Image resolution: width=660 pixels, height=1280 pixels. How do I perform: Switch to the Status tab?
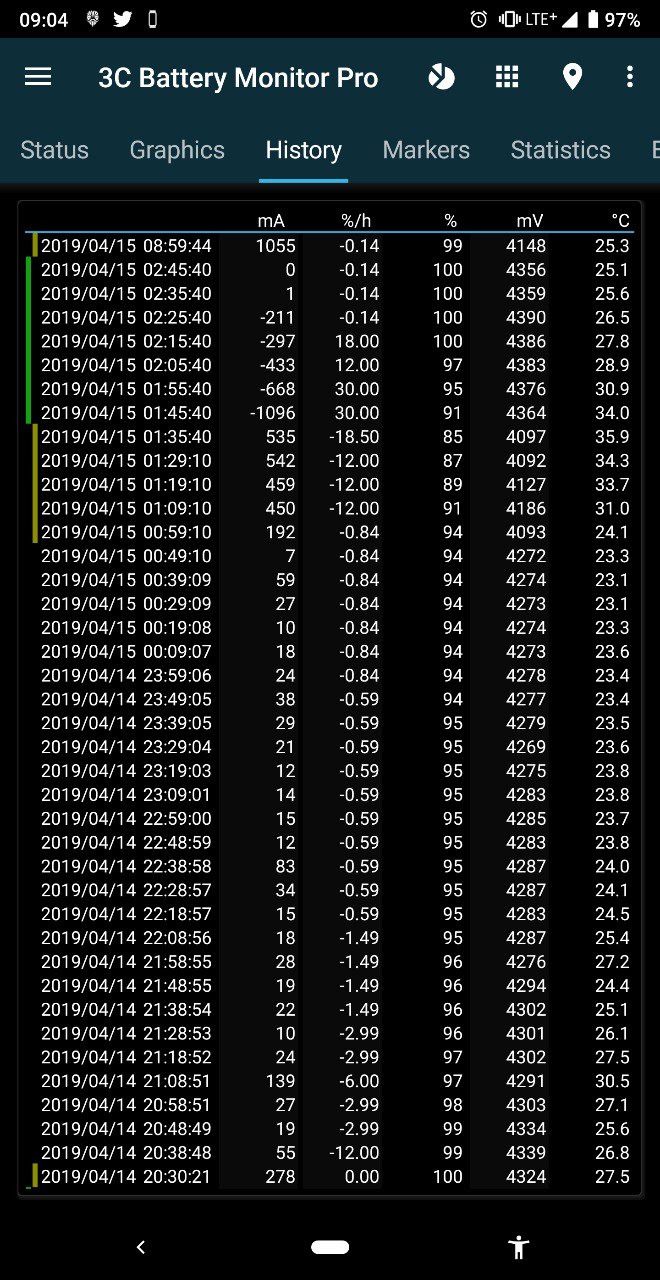tap(54, 150)
